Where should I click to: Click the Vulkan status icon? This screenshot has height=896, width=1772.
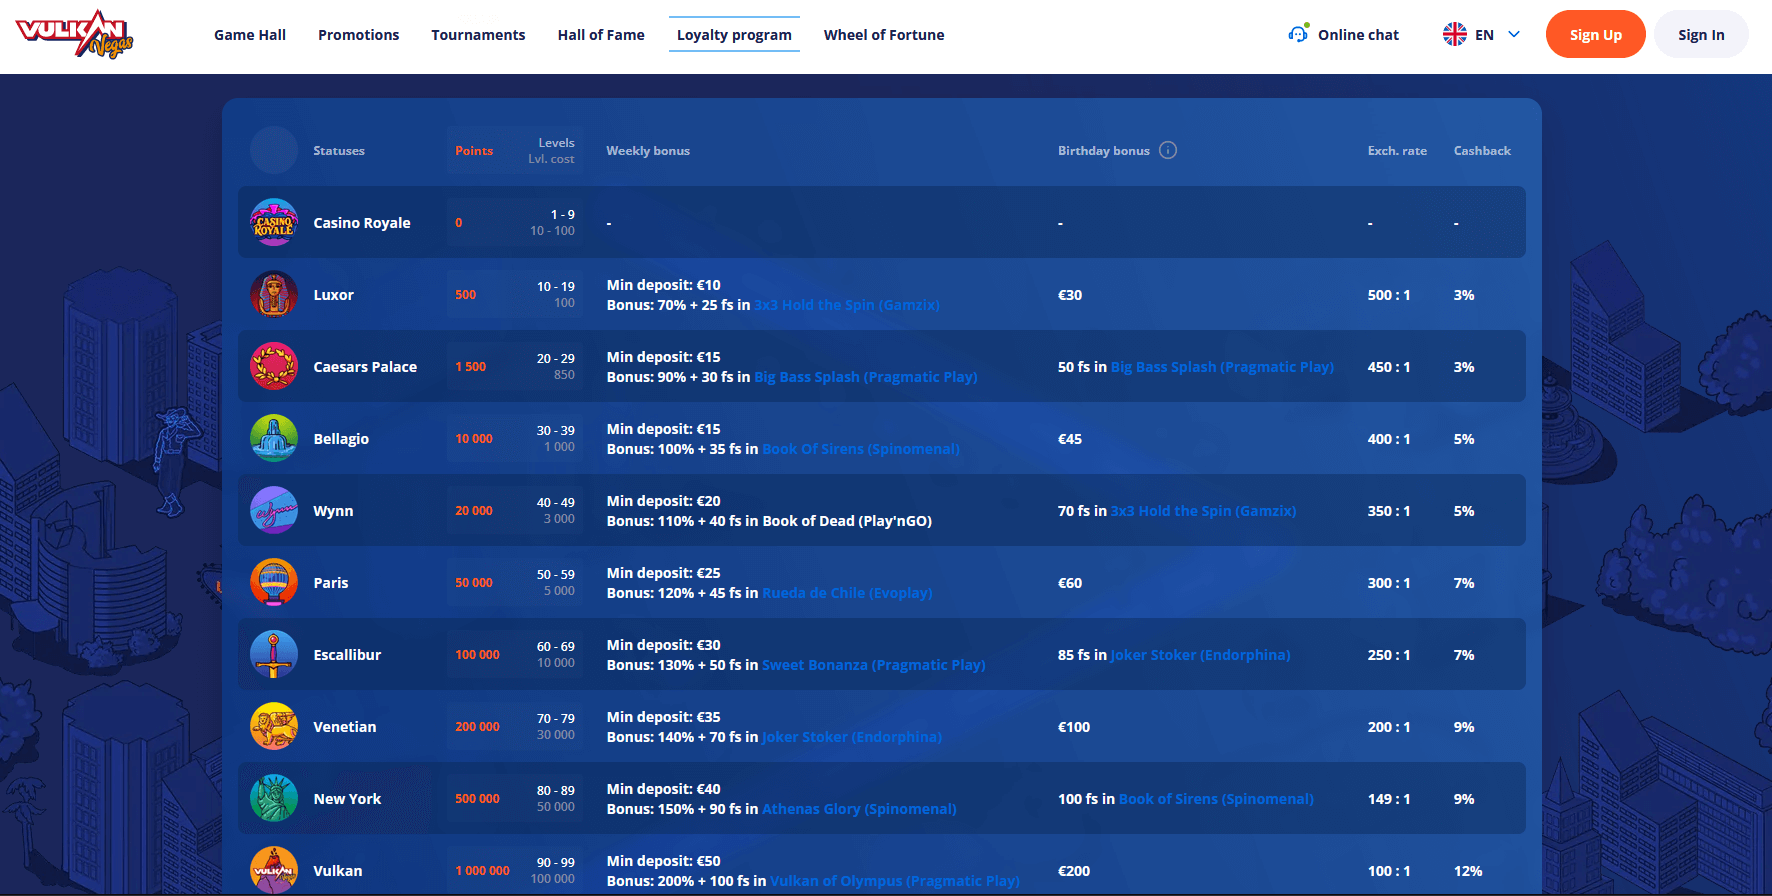point(274,870)
